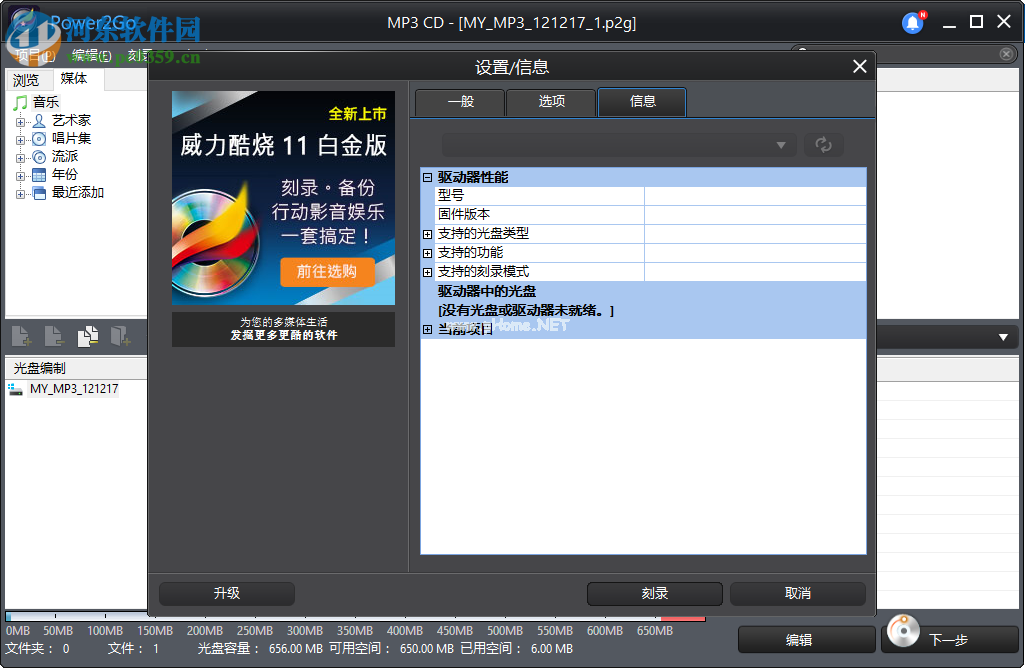Click the copy files icon
Screen dimensions: 1025x668
88,336
